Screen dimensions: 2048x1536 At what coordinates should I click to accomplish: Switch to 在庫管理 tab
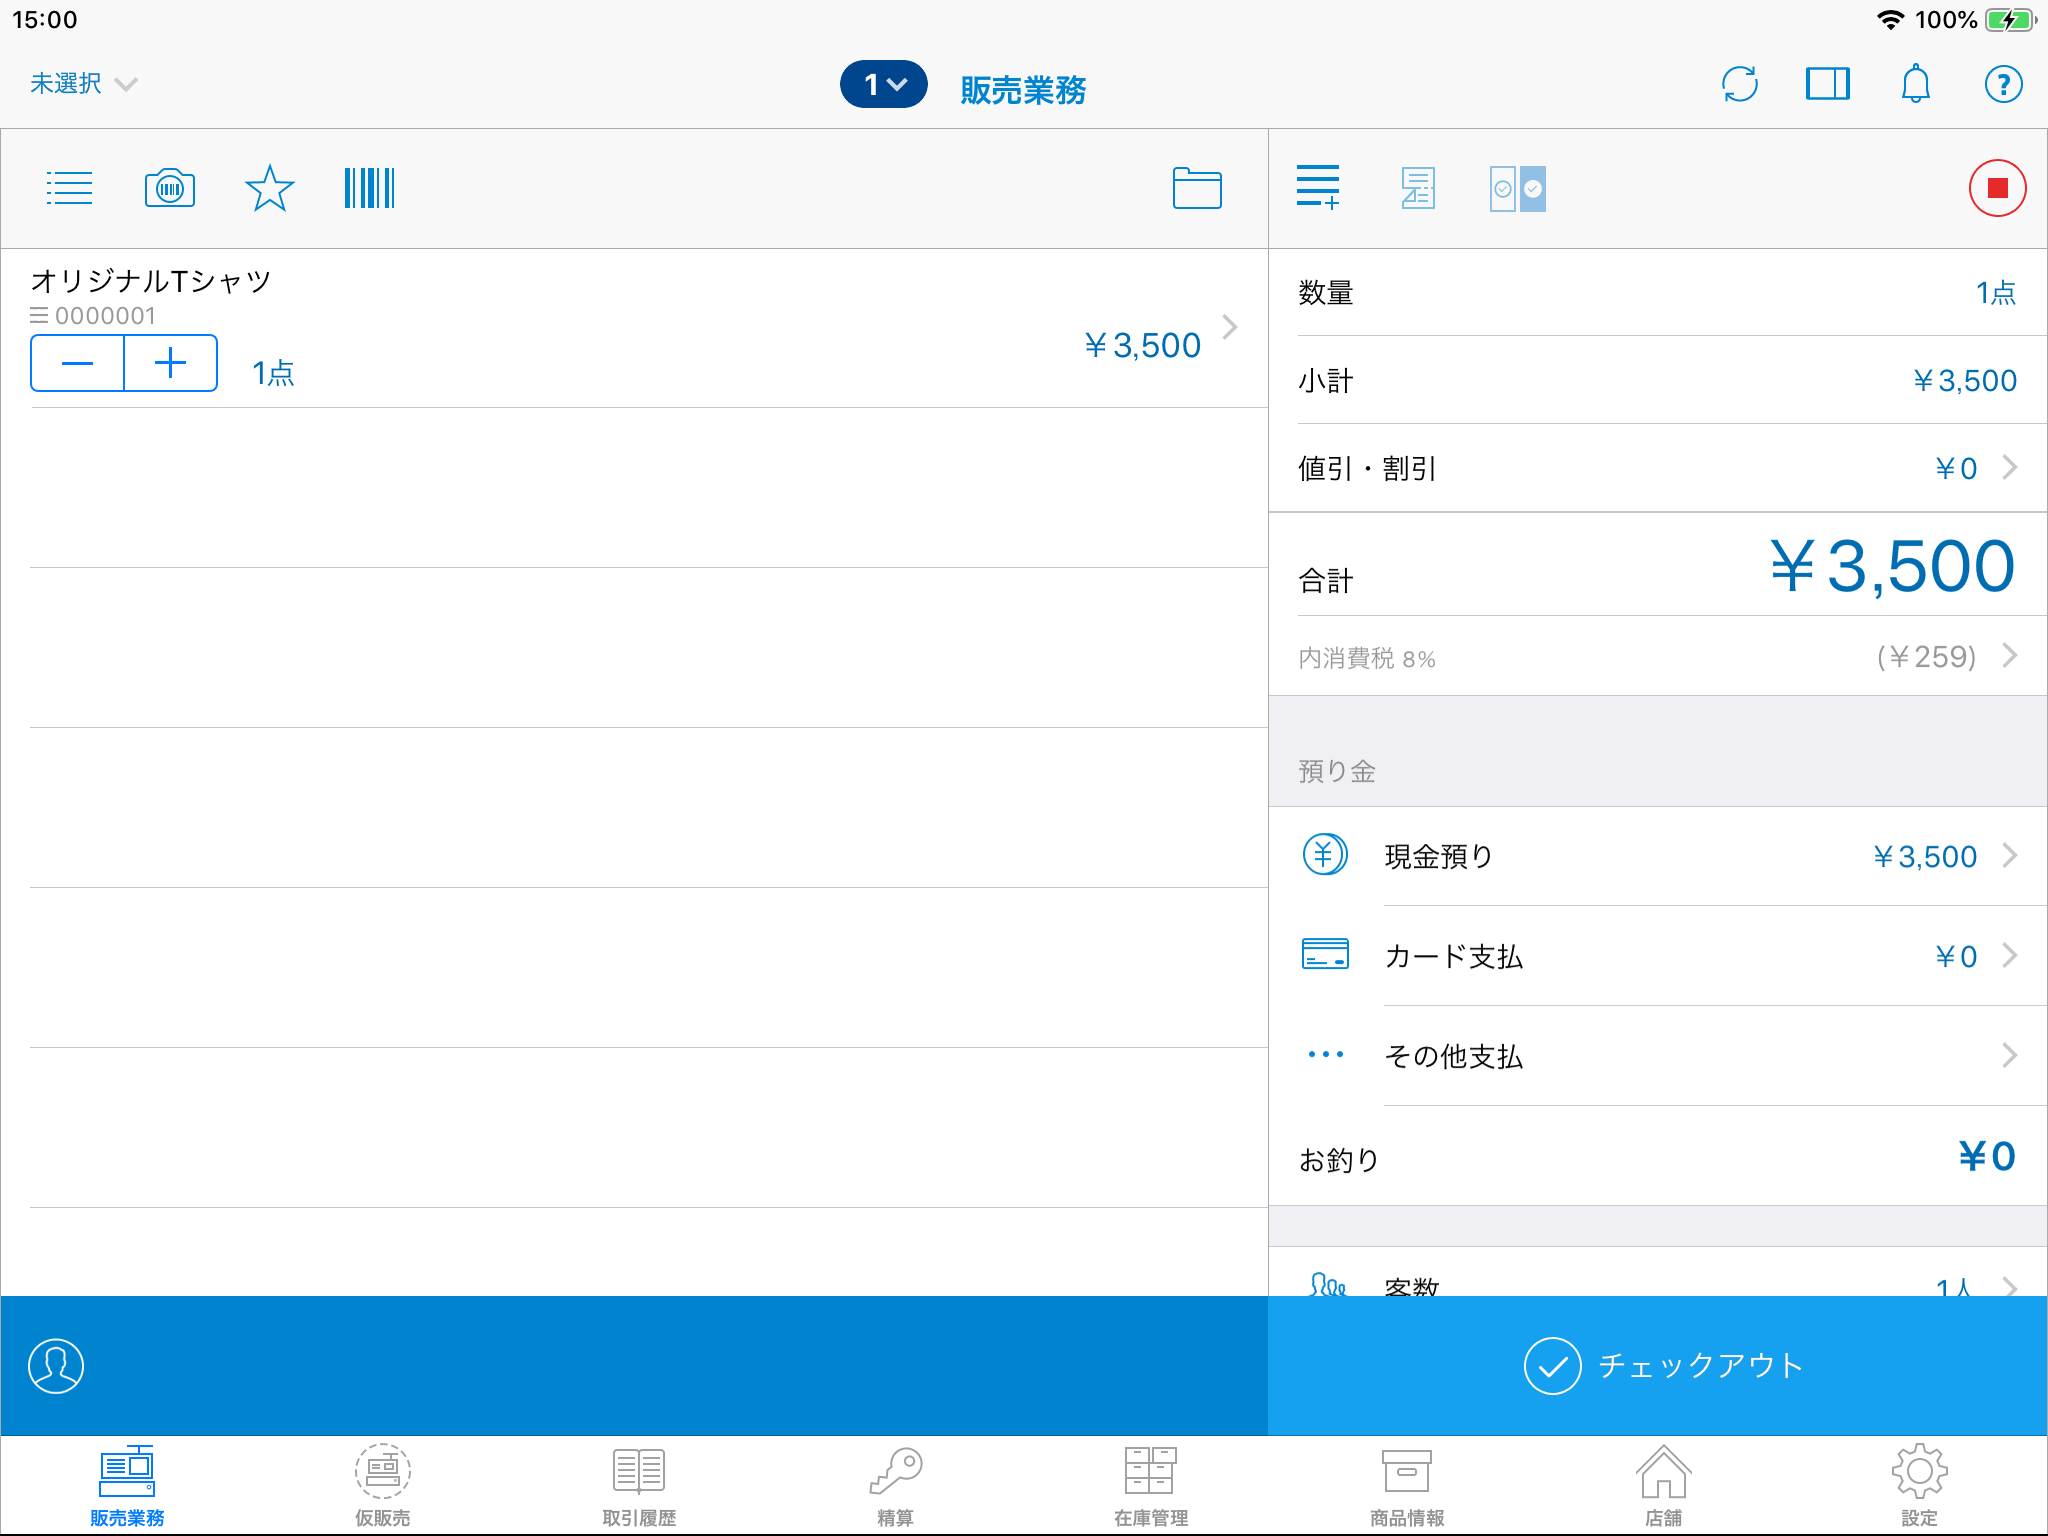click(1151, 1486)
